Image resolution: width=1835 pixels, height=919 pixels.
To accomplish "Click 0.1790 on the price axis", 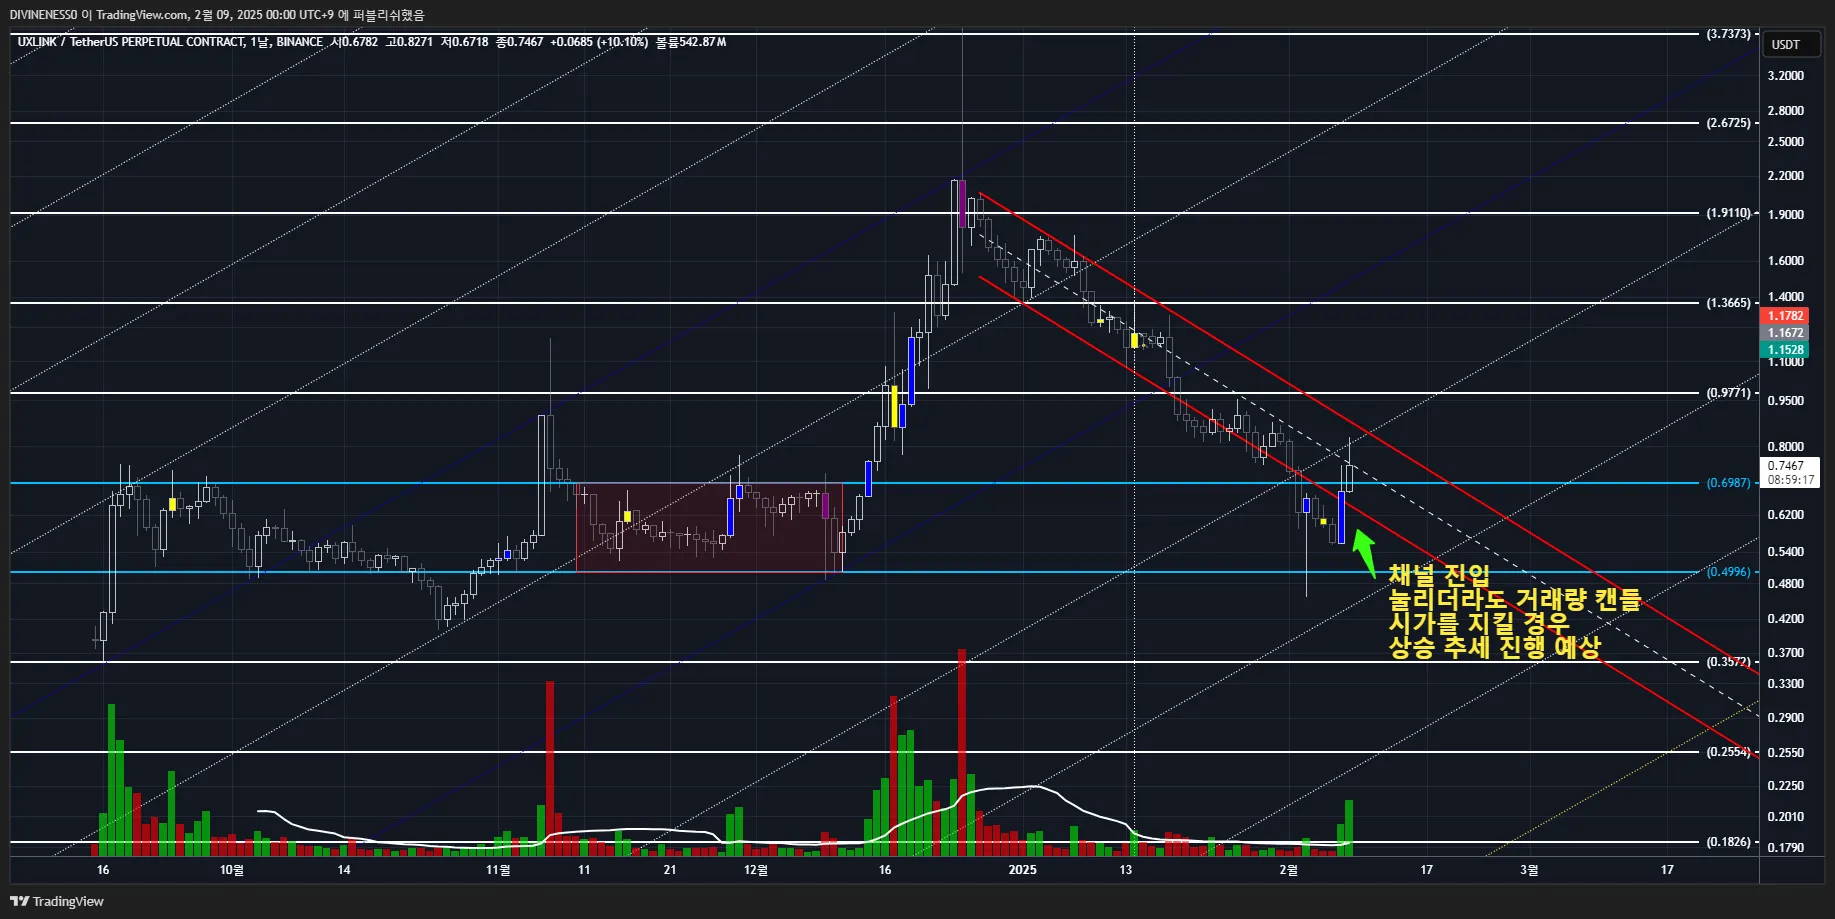I will tap(1785, 848).
